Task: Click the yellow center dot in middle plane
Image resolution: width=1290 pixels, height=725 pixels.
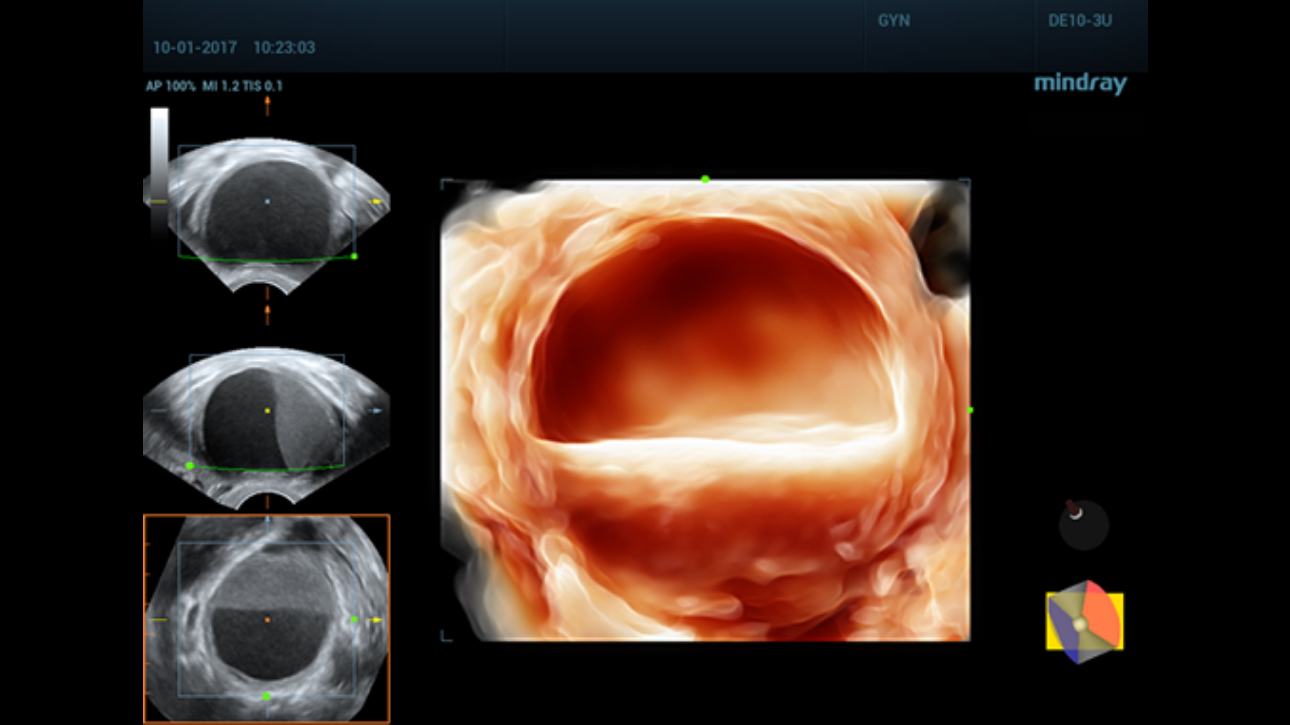Action: click(x=267, y=410)
